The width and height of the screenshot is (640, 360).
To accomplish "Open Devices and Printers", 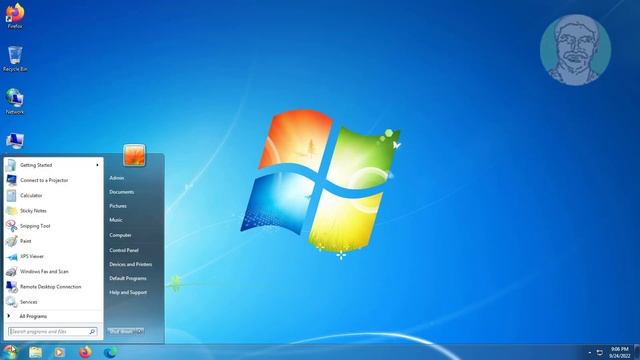I will [x=131, y=264].
